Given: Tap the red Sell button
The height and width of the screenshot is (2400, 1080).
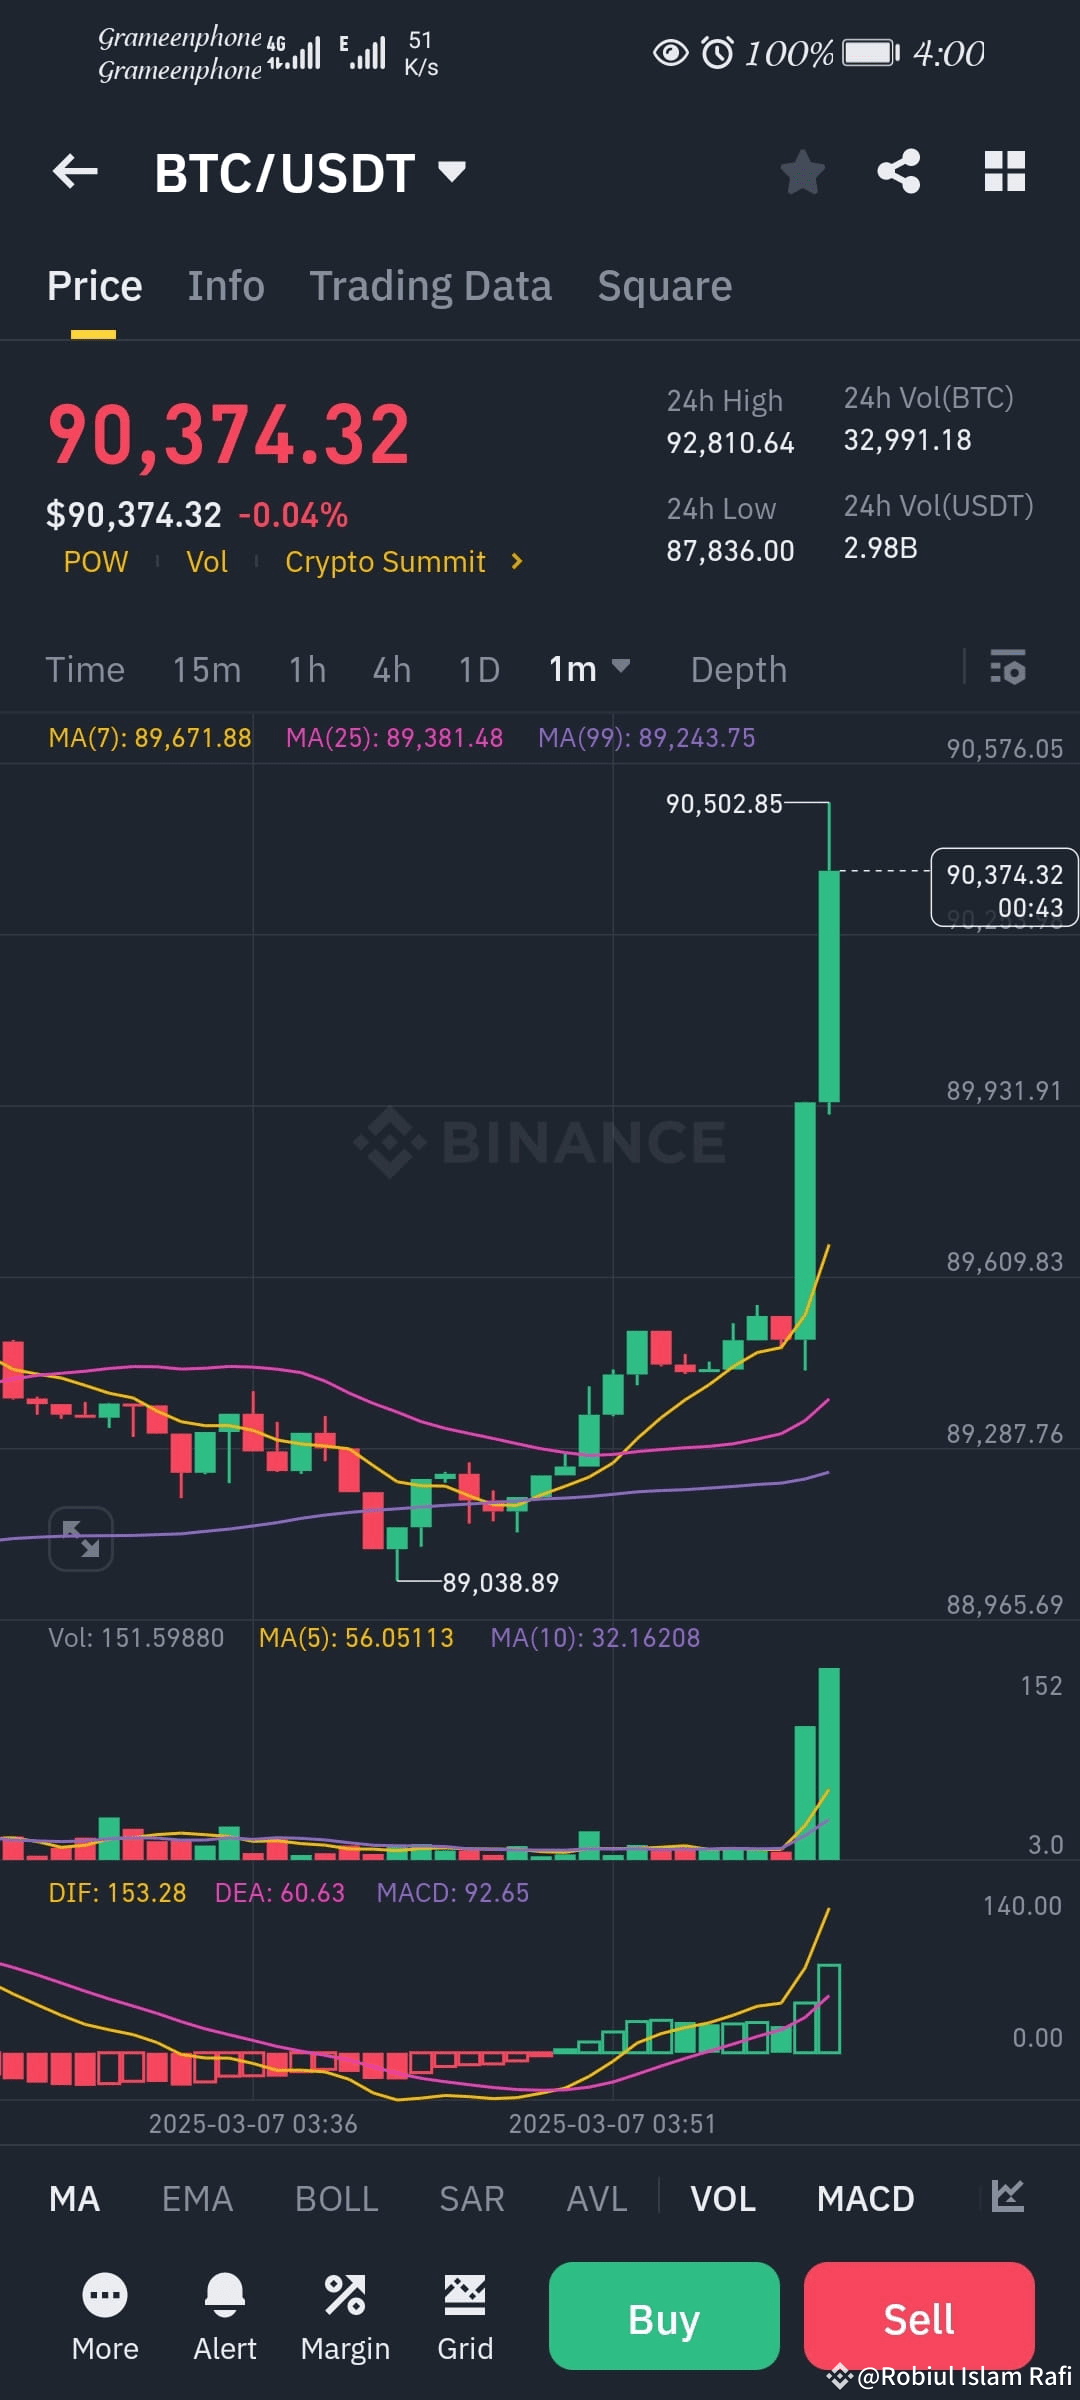Looking at the screenshot, I should 917,2318.
